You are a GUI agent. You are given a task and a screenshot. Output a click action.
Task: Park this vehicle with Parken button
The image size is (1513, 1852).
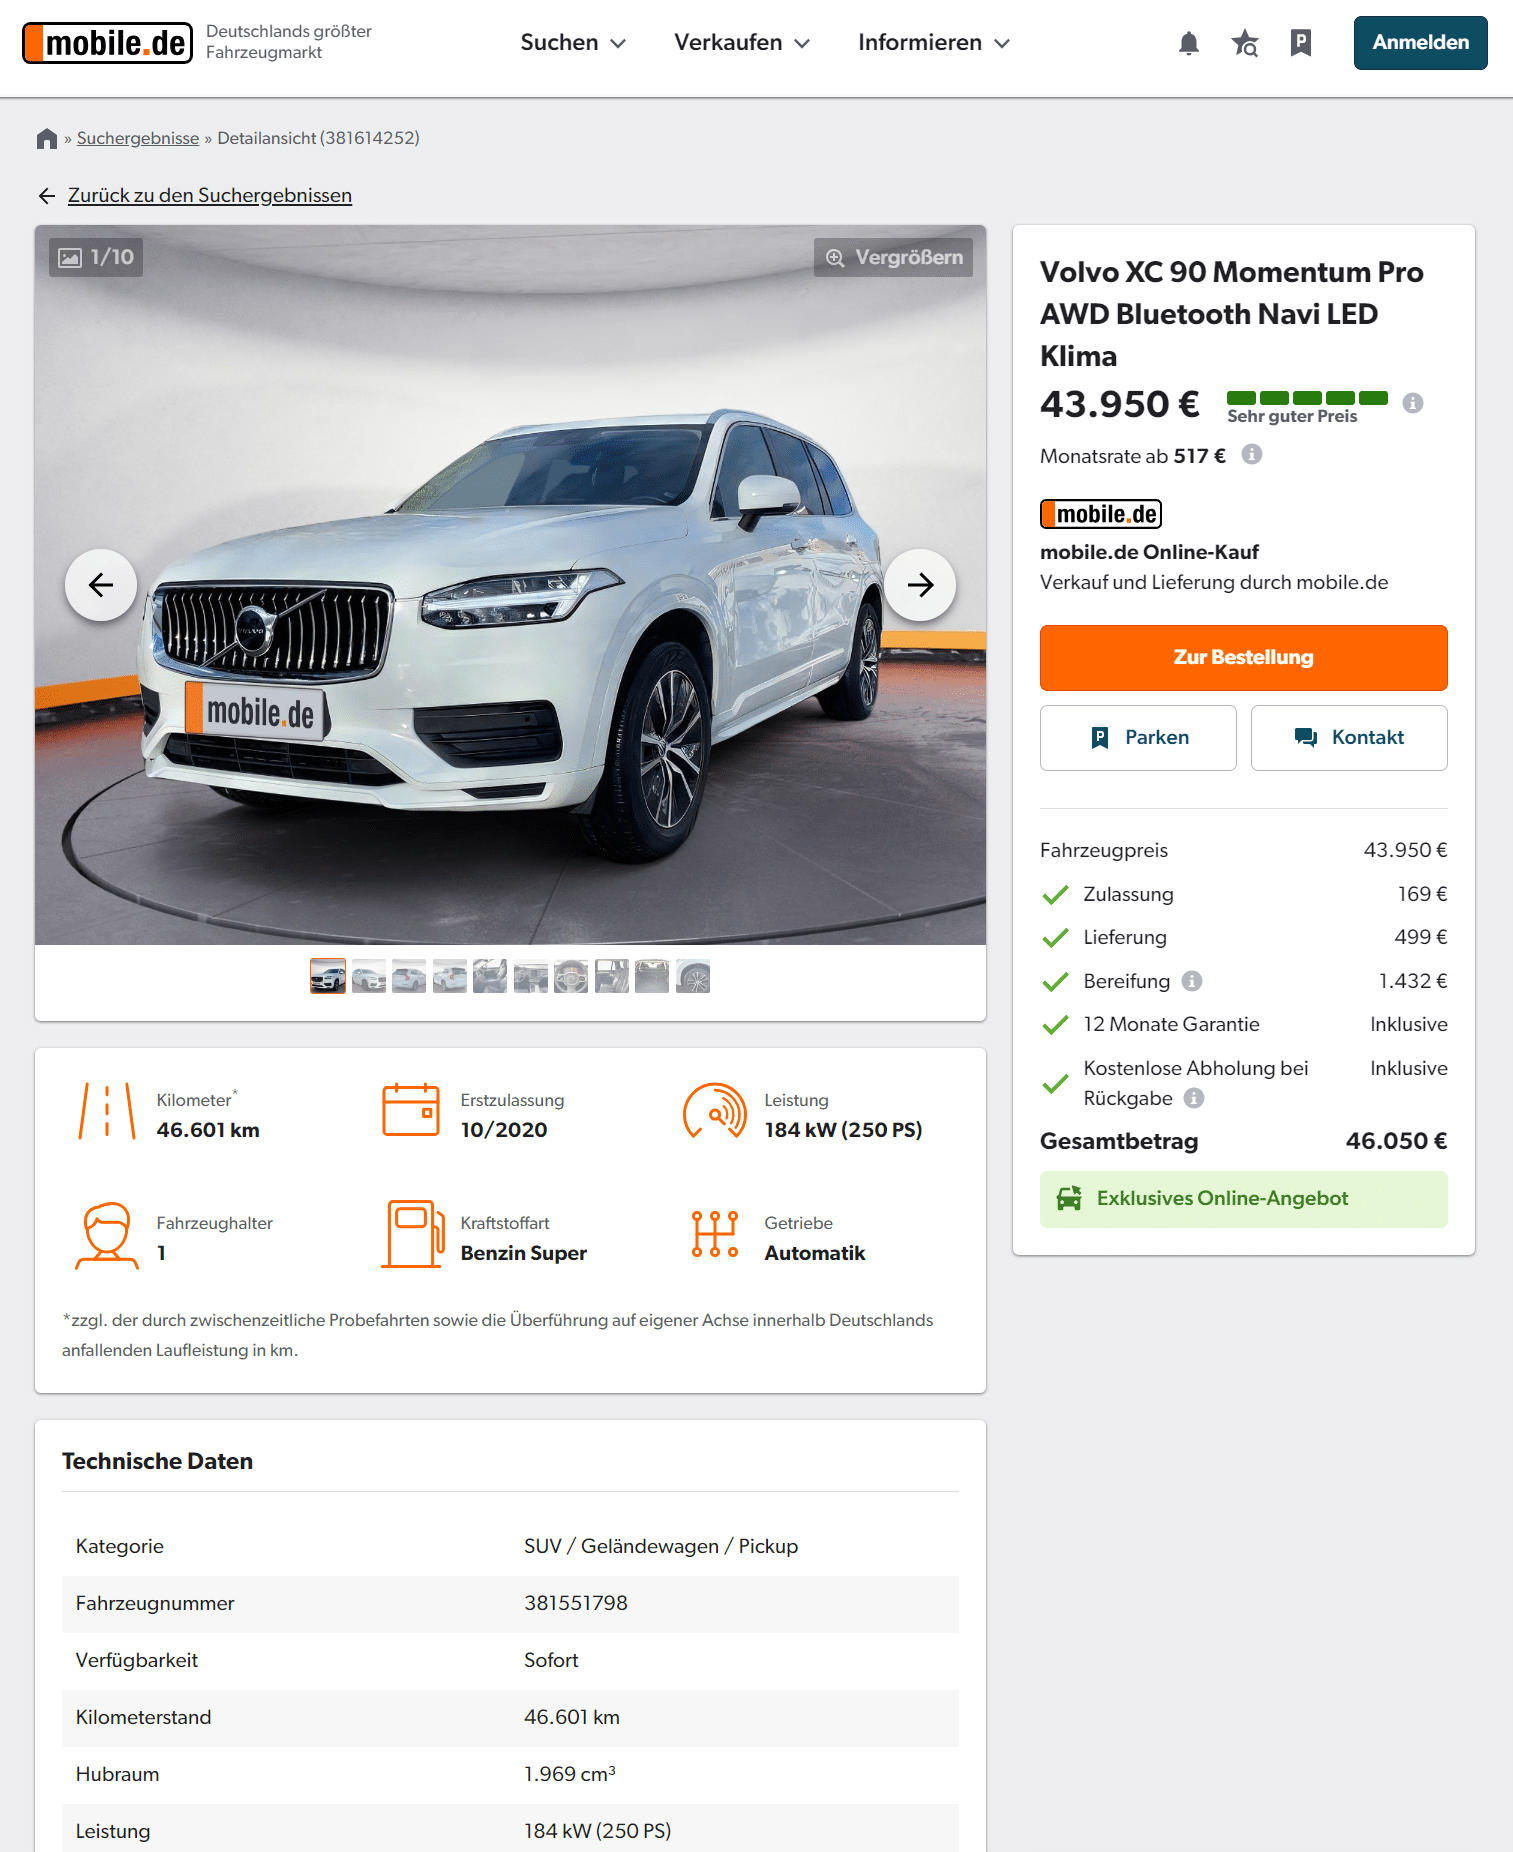click(x=1138, y=738)
